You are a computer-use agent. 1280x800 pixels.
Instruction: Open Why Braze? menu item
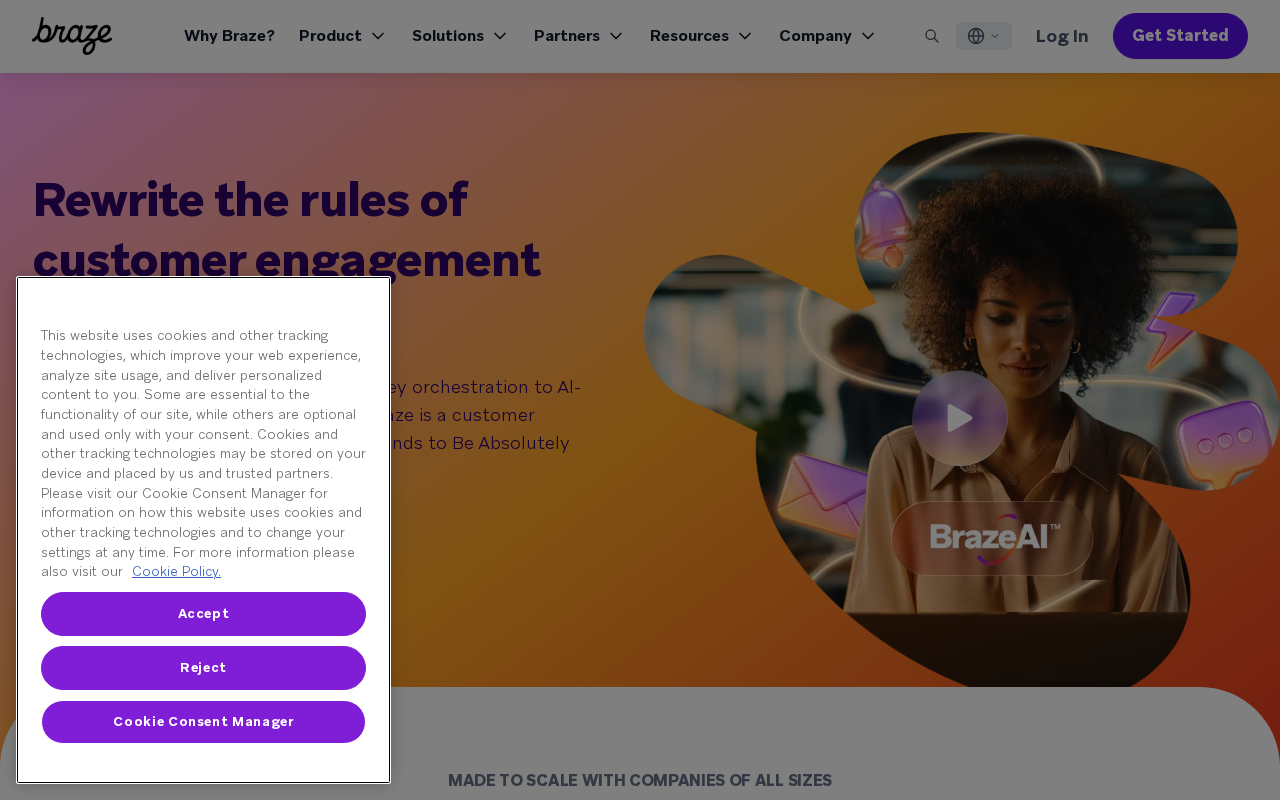click(229, 36)
